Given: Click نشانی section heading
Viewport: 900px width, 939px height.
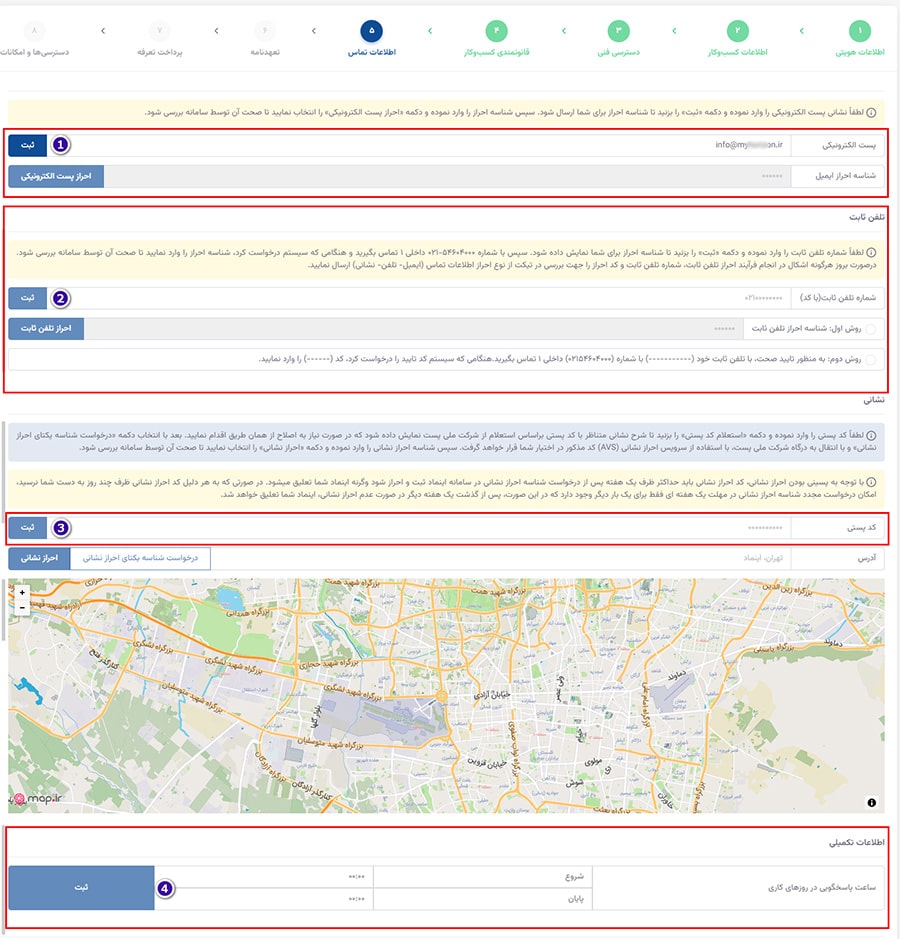Looking at the screenshot, I should click(874, 400).
